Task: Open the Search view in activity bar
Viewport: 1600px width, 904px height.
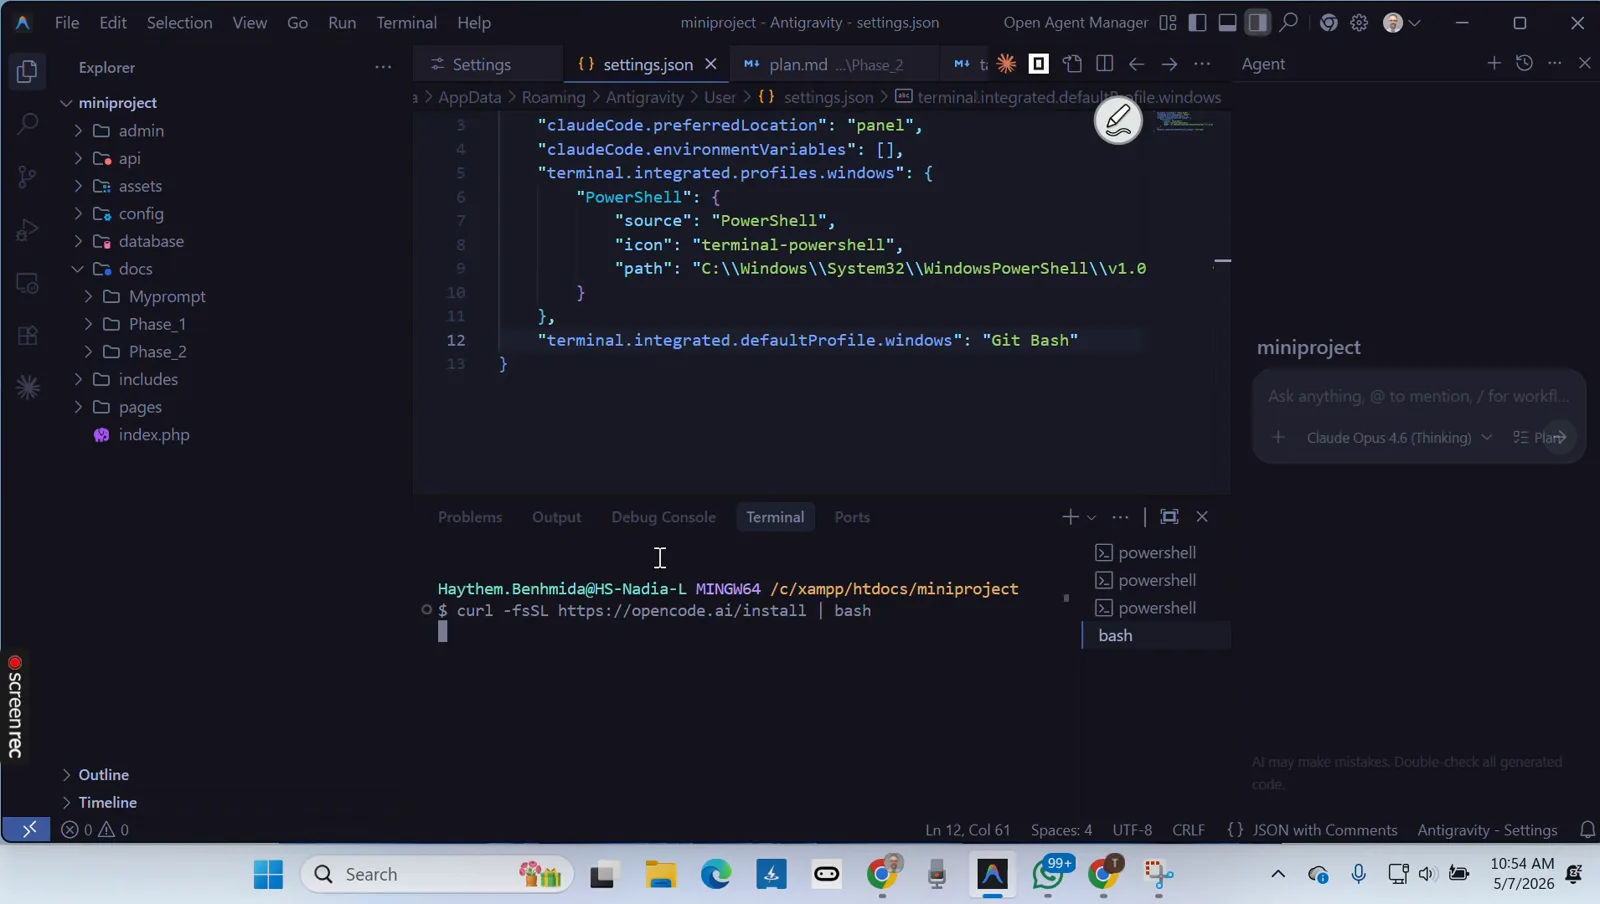Action: [x=27, y=124]
